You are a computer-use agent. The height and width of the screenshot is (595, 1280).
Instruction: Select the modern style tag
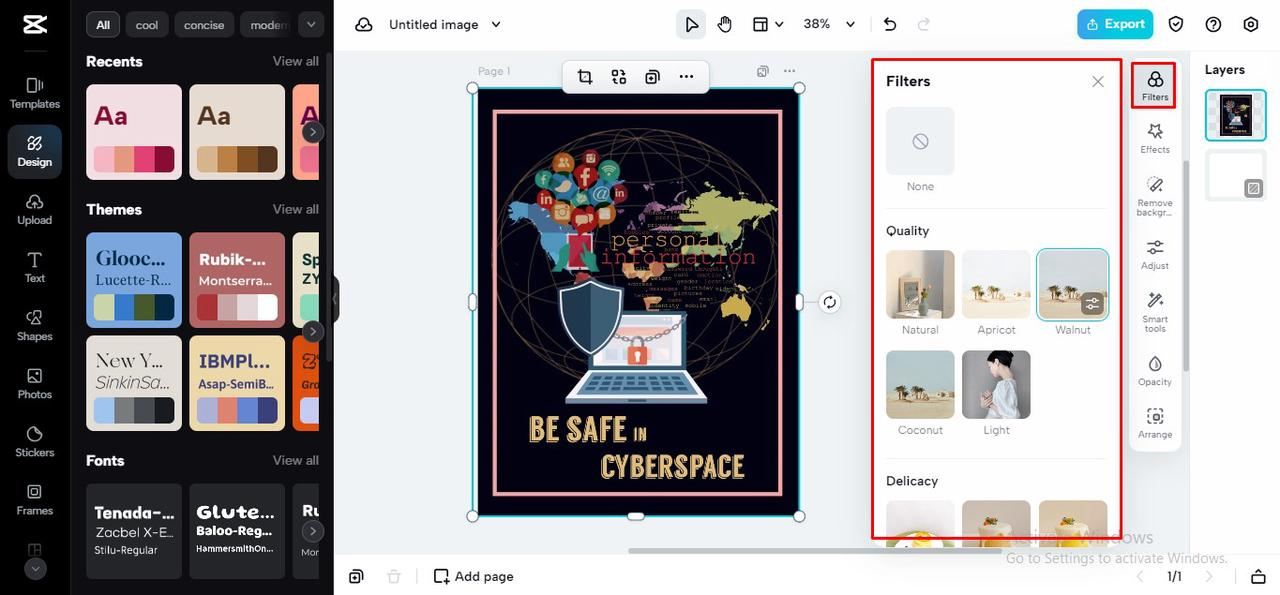tap(267, 25)
